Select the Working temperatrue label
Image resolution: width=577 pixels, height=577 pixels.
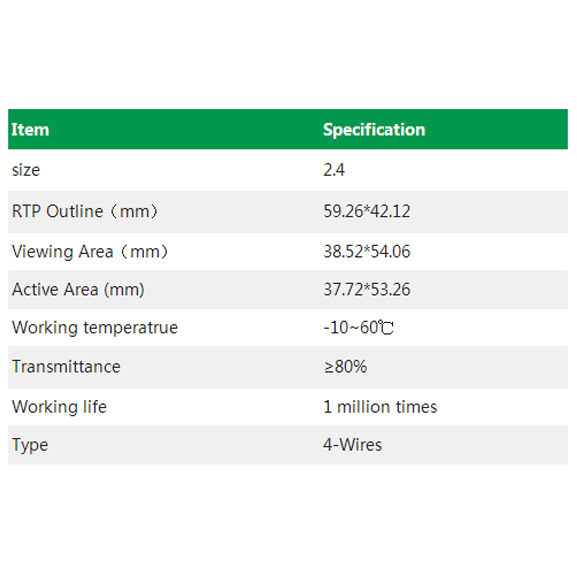click(95, 328)
